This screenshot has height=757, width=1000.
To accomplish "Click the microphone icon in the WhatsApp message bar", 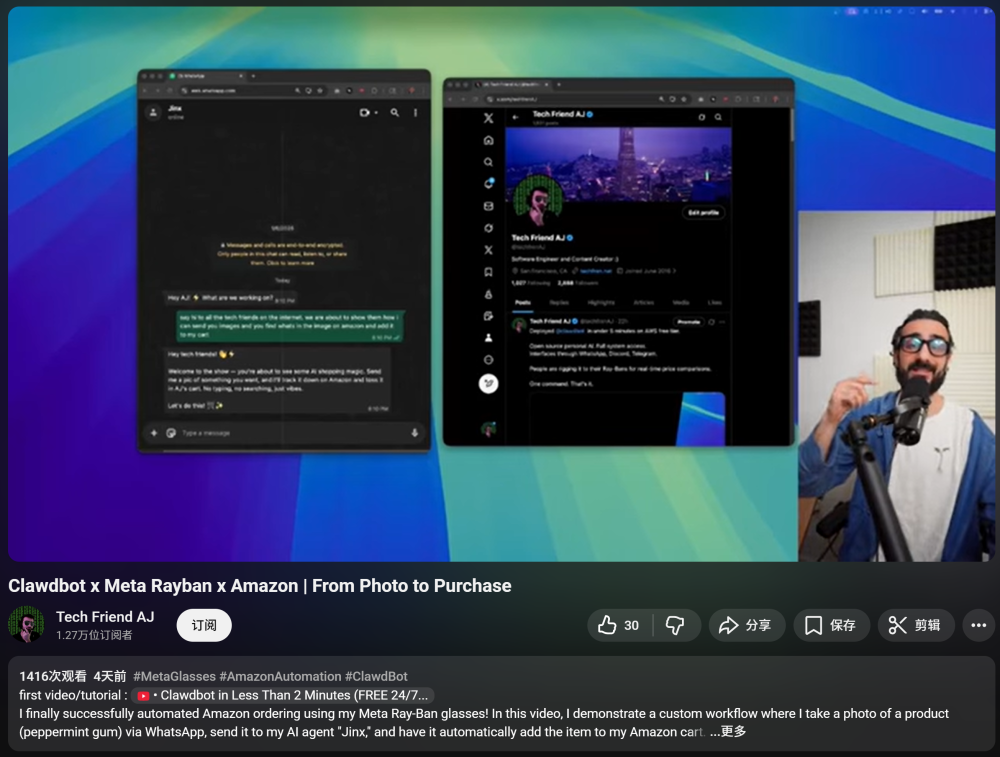I will pyautogui.click(x=415, y=433).
